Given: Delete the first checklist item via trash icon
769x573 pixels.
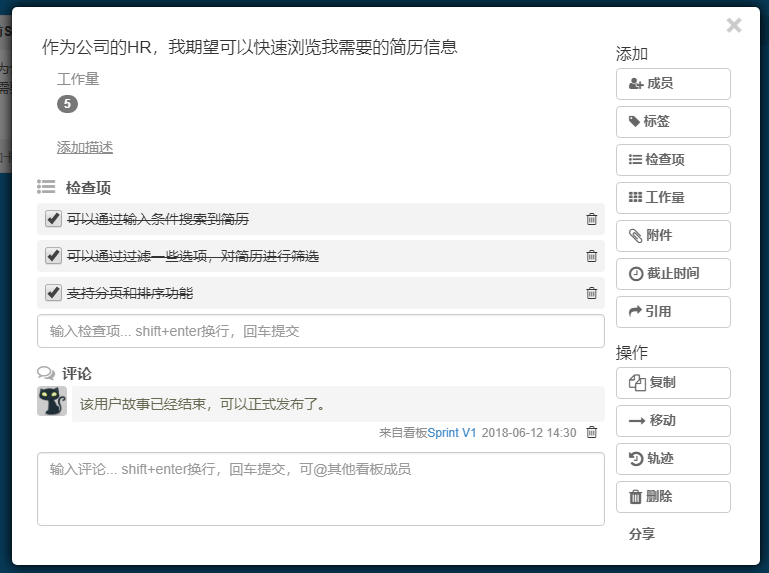Looking at the screenshot, I should (x=591, y=219).
